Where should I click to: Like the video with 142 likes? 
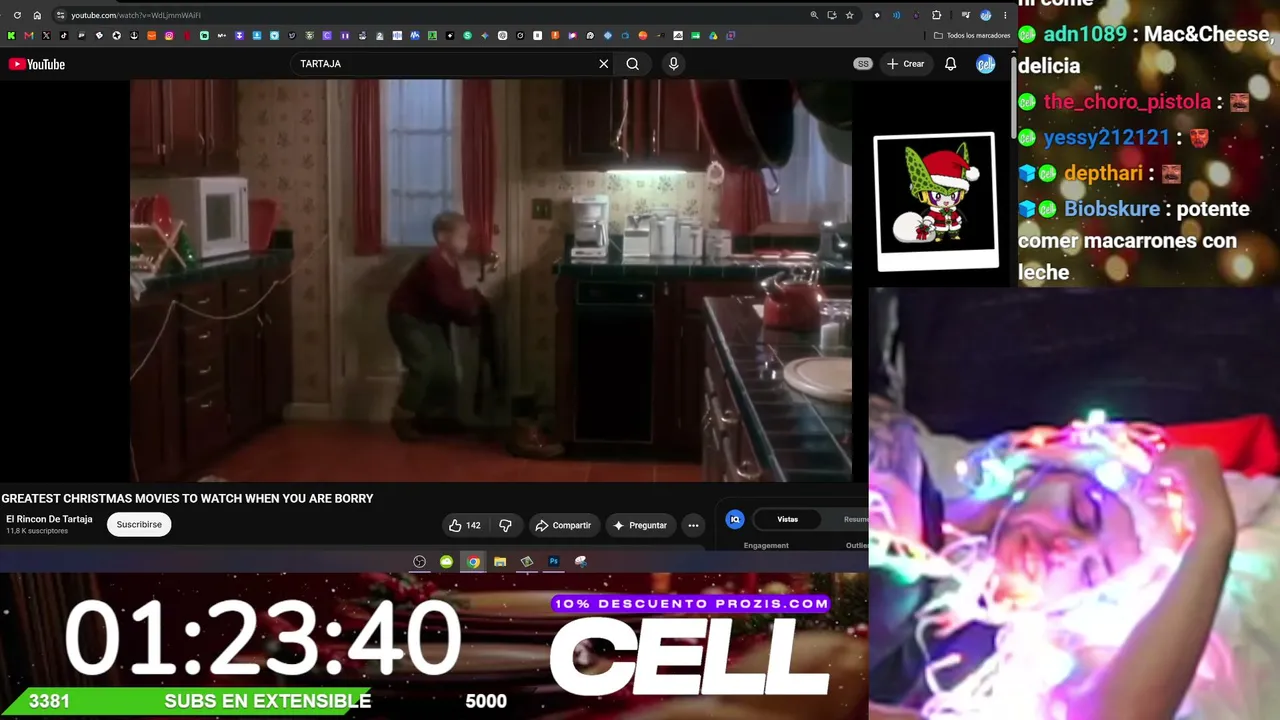pyautogui.click(x=465, y=525)
